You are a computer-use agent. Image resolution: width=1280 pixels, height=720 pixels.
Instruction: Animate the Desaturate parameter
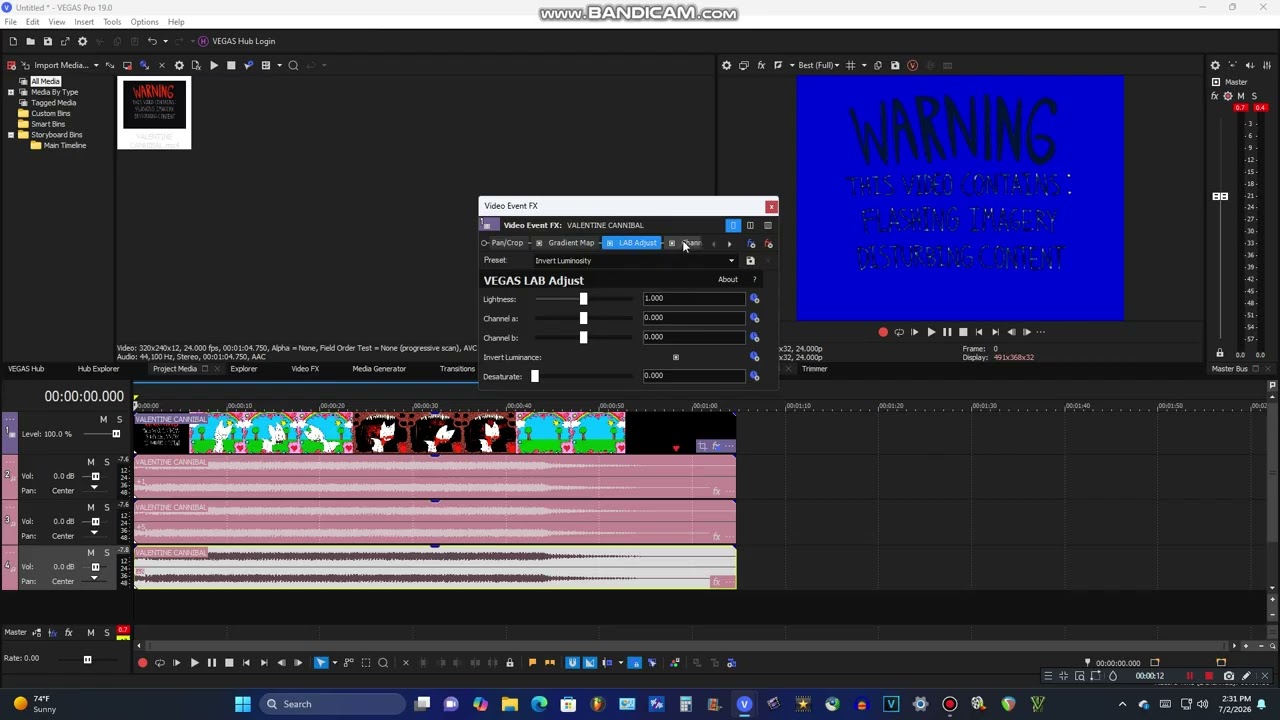pyautogui.click(x=755, y=376)
